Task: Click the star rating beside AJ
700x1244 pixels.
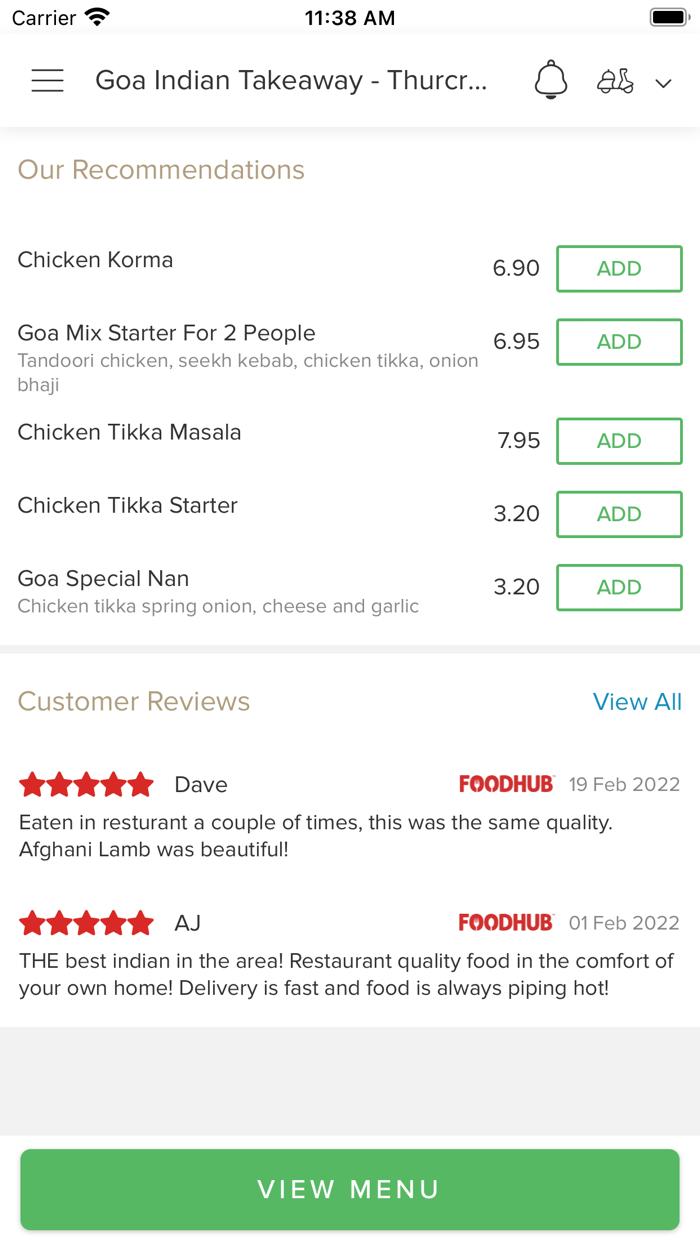Action: tap(86, 922)
